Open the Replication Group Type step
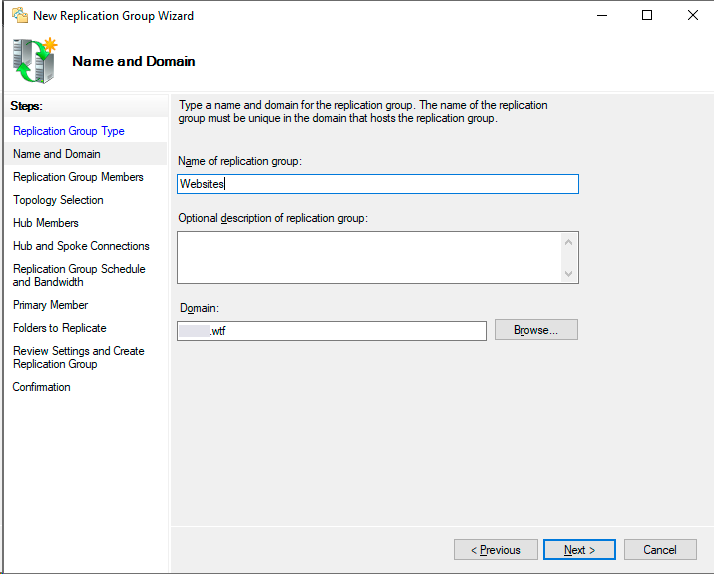This screenshot has height=574, width=714. coord(69,131)
